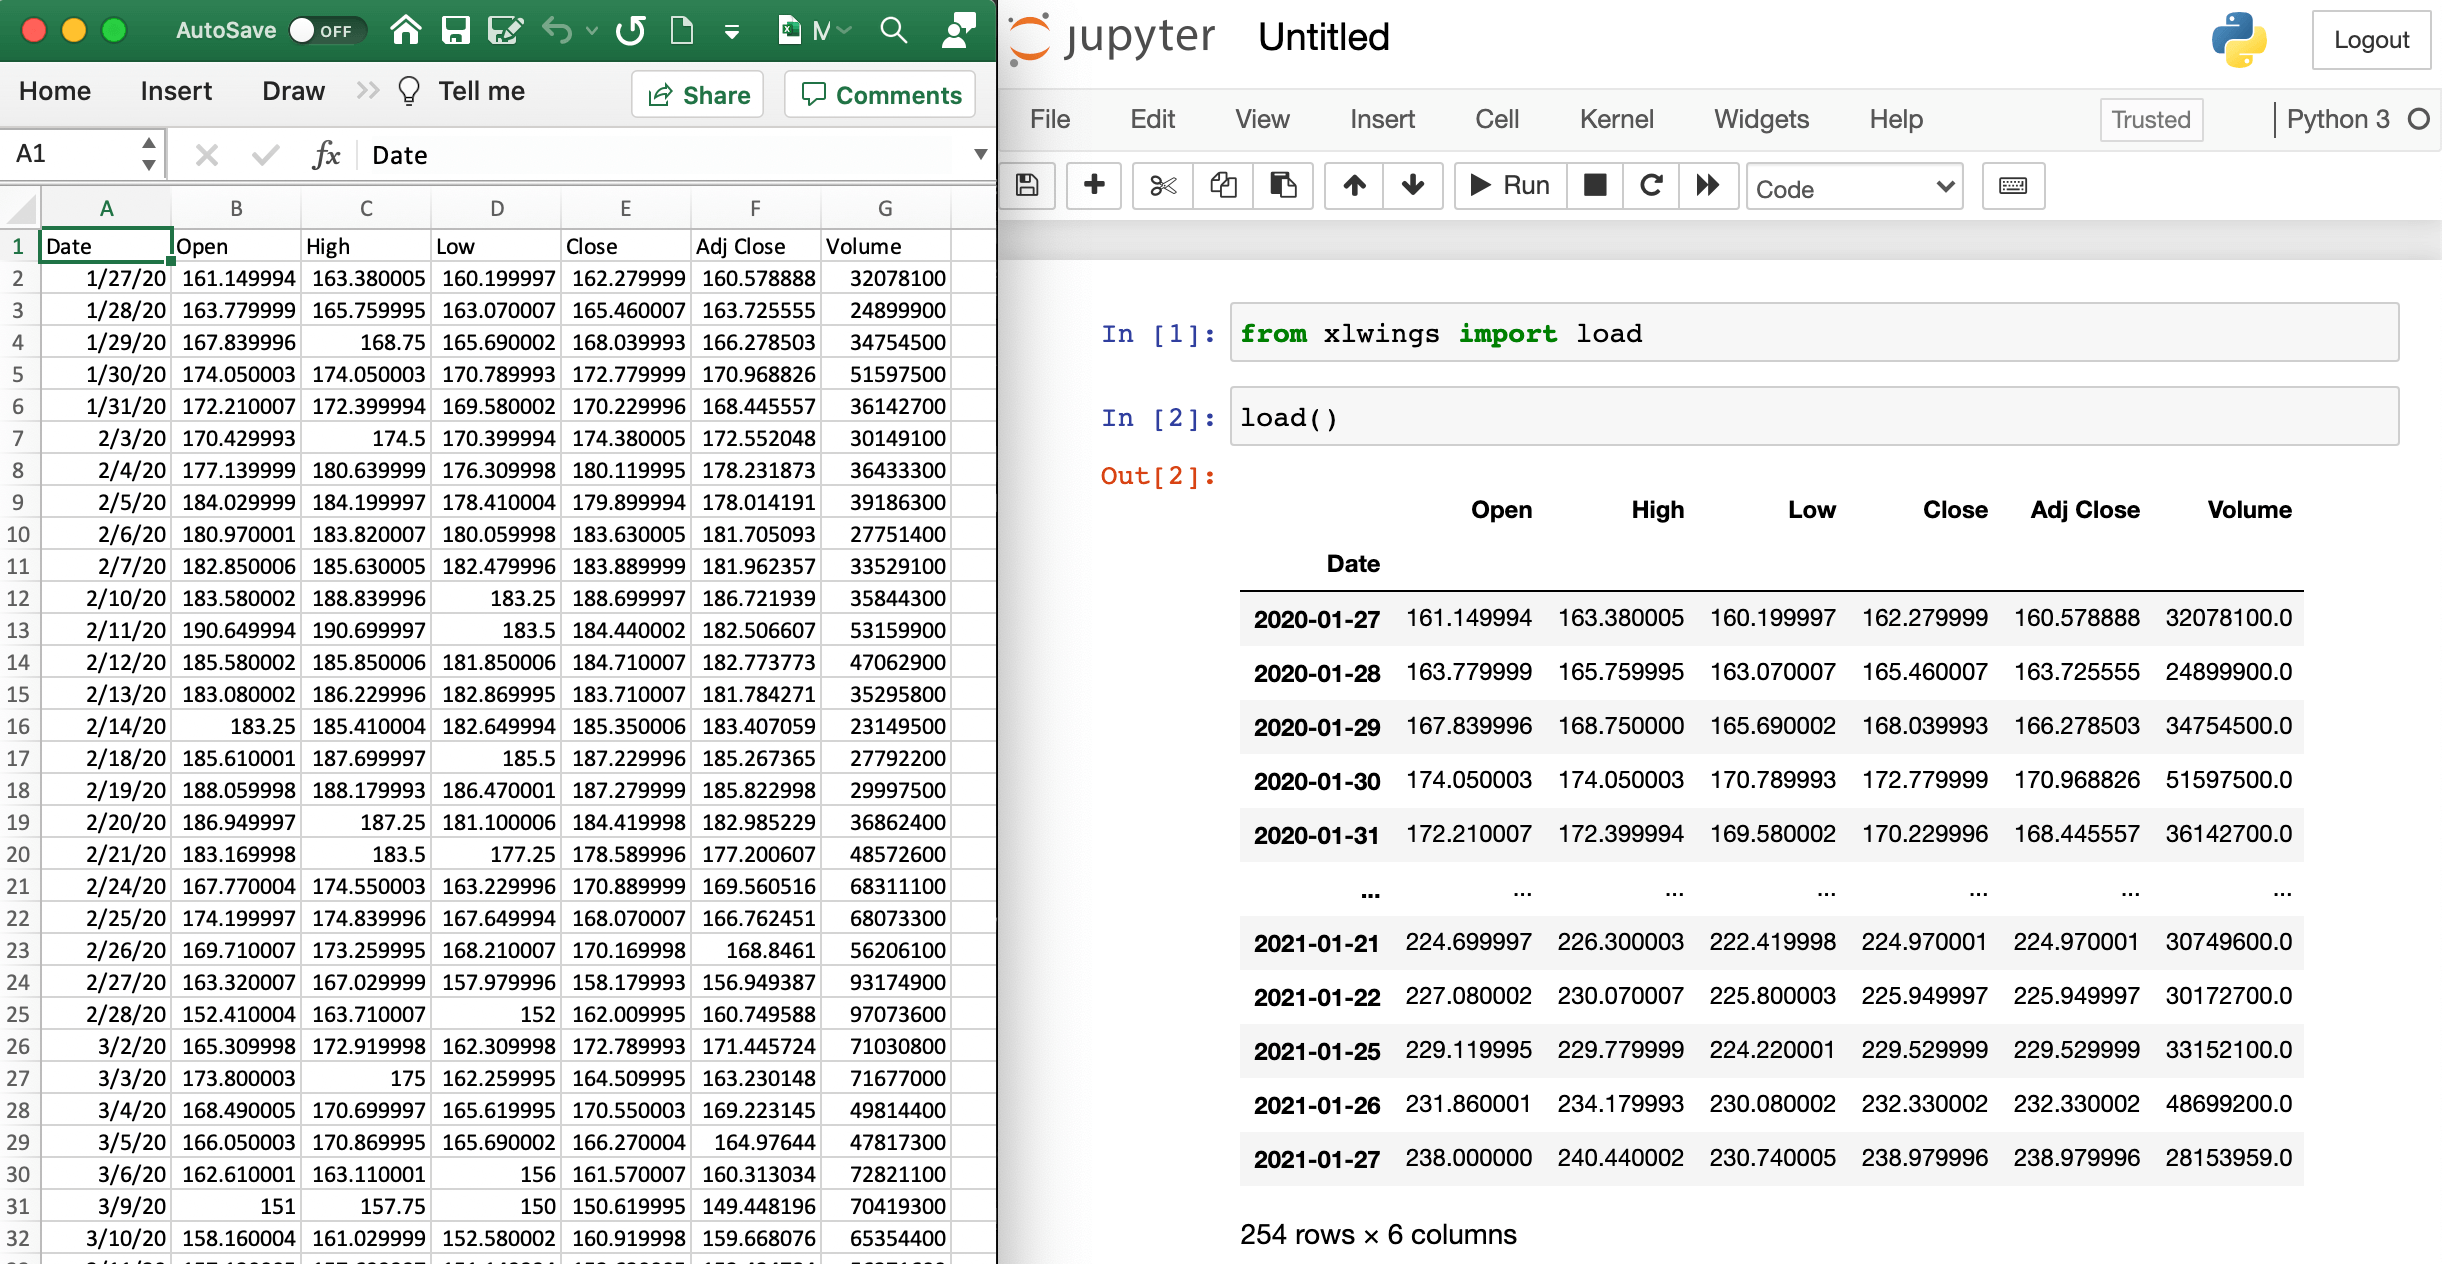Copy selected cells in Jupyter toolbar

pos(1223,186)
